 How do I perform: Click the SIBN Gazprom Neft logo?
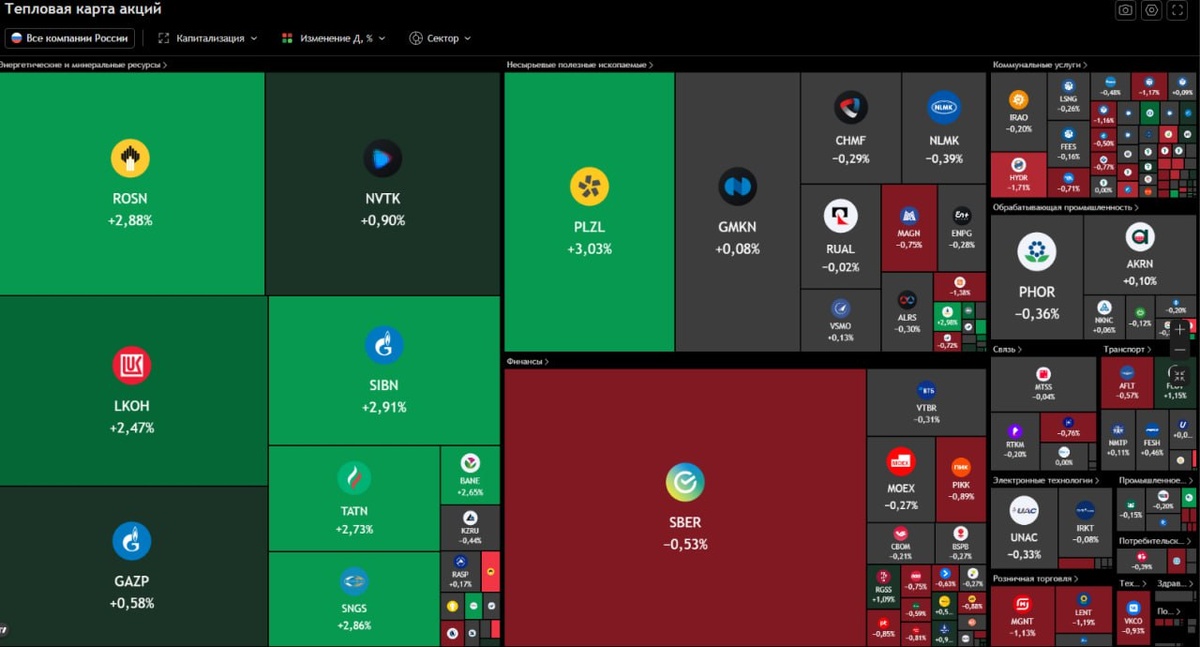click(384, 345)
